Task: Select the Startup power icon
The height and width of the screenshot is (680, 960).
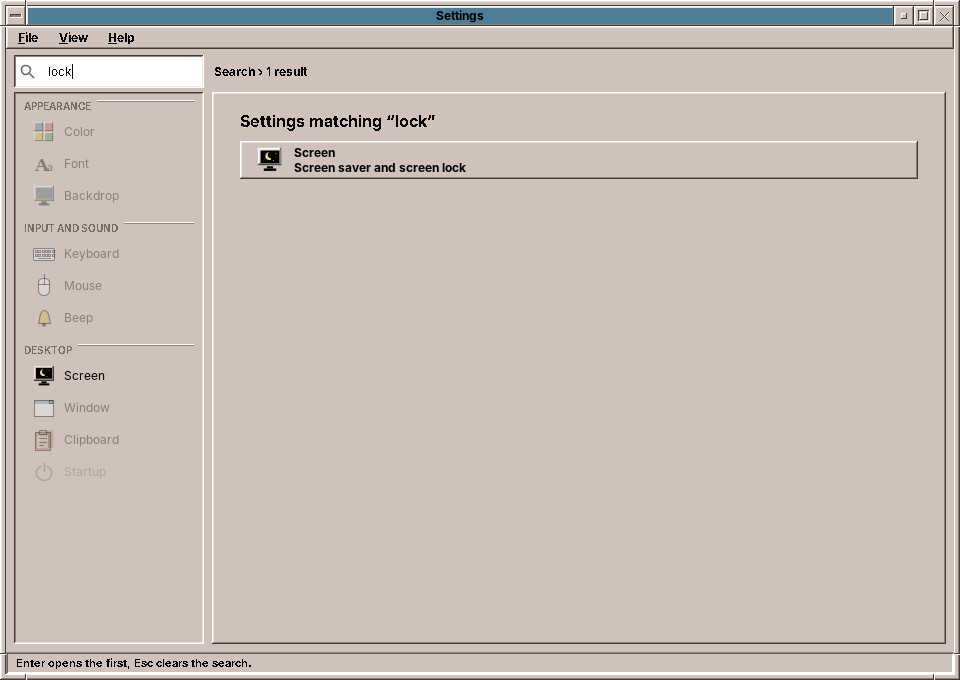Action: click(x=43, y=472)
